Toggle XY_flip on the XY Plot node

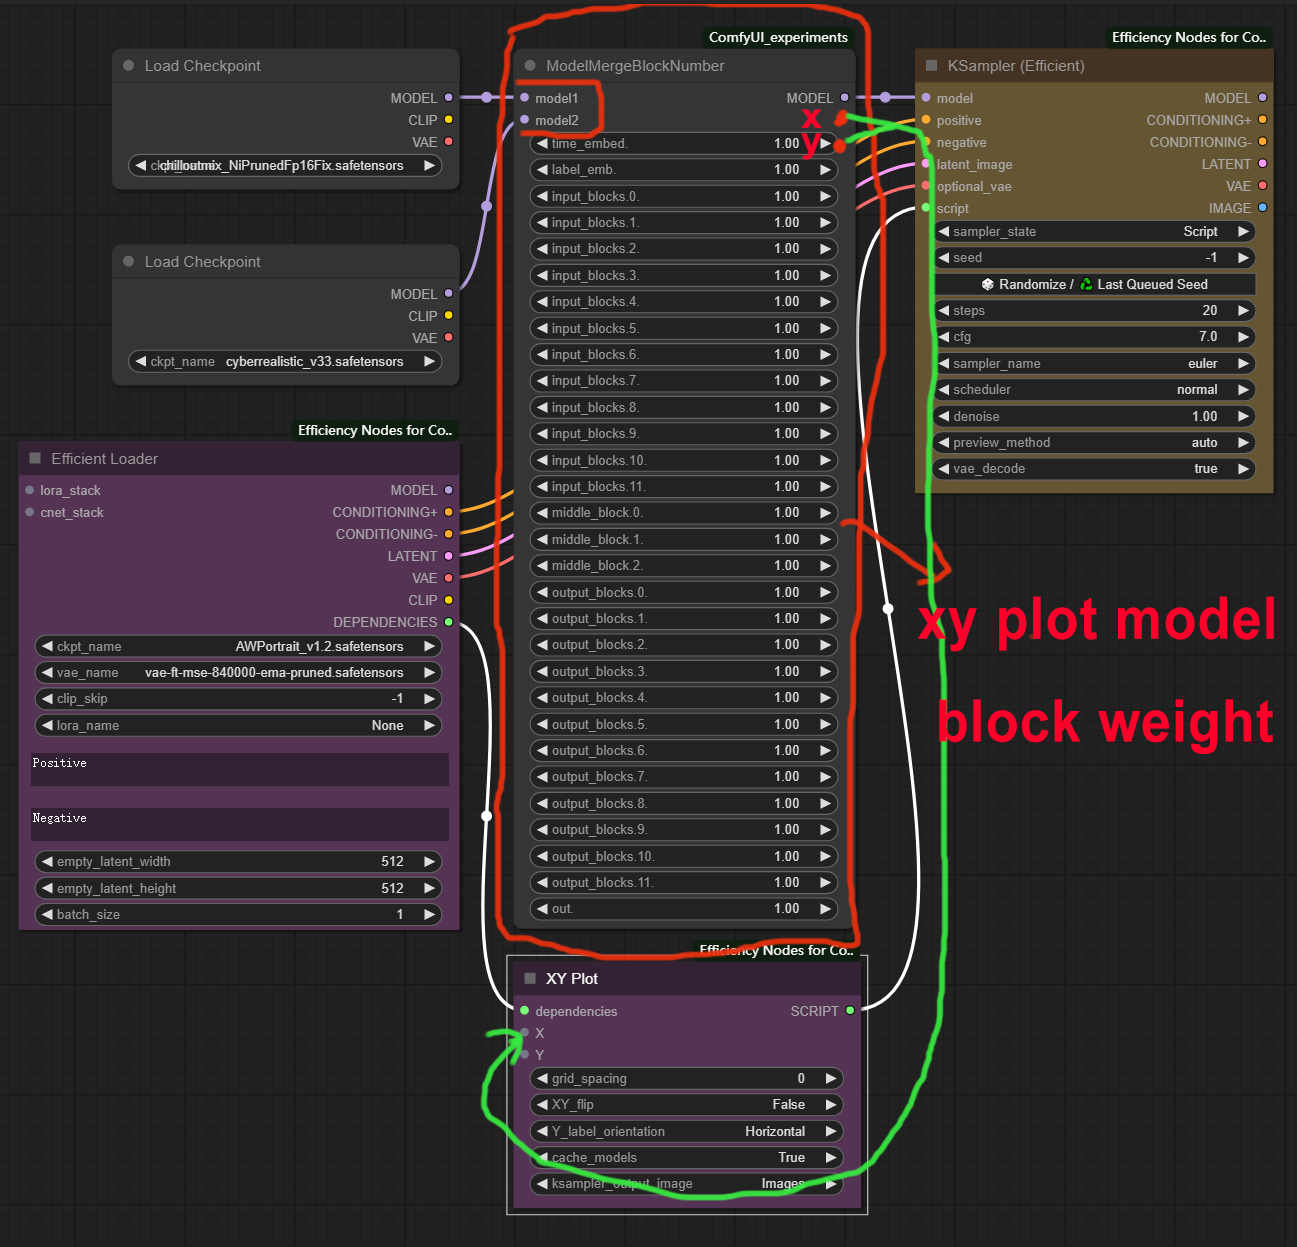pyautogui.click(x=686, y=1104)
